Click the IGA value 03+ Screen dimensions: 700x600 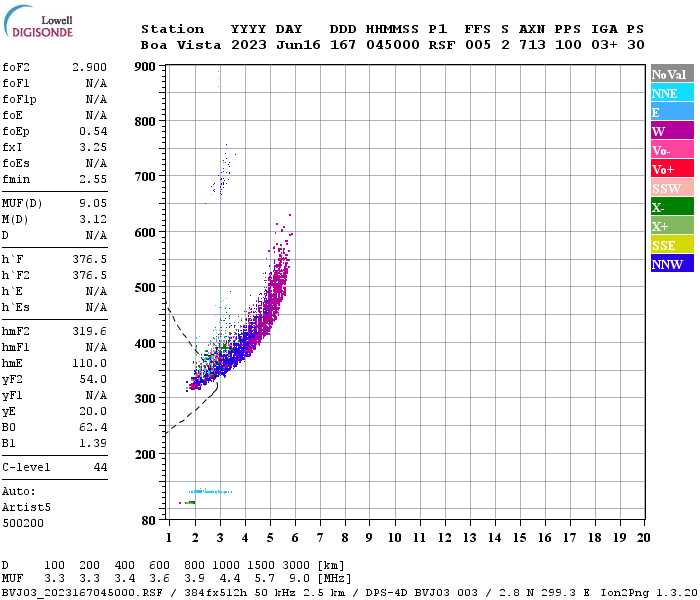604,45
